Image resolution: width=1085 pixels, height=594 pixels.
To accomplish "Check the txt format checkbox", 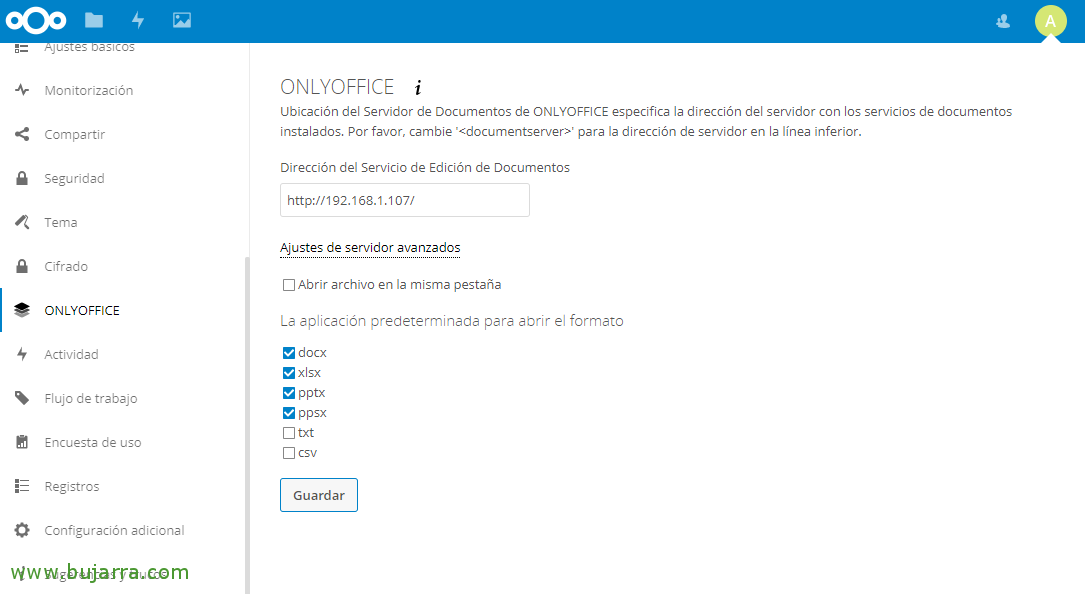I will tap(289, 433).
